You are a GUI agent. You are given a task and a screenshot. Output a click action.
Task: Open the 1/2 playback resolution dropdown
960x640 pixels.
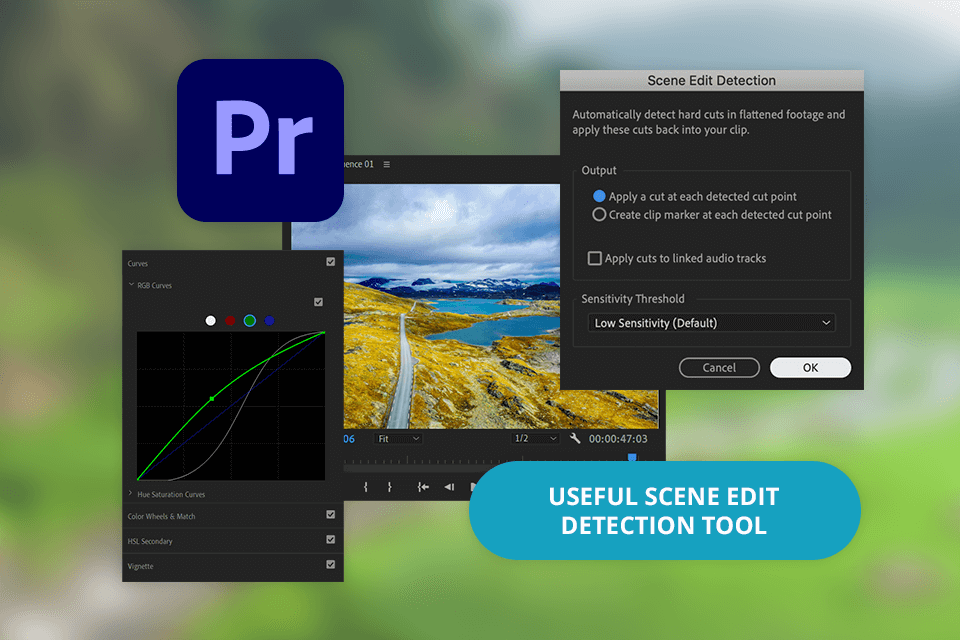pos(536,439)
